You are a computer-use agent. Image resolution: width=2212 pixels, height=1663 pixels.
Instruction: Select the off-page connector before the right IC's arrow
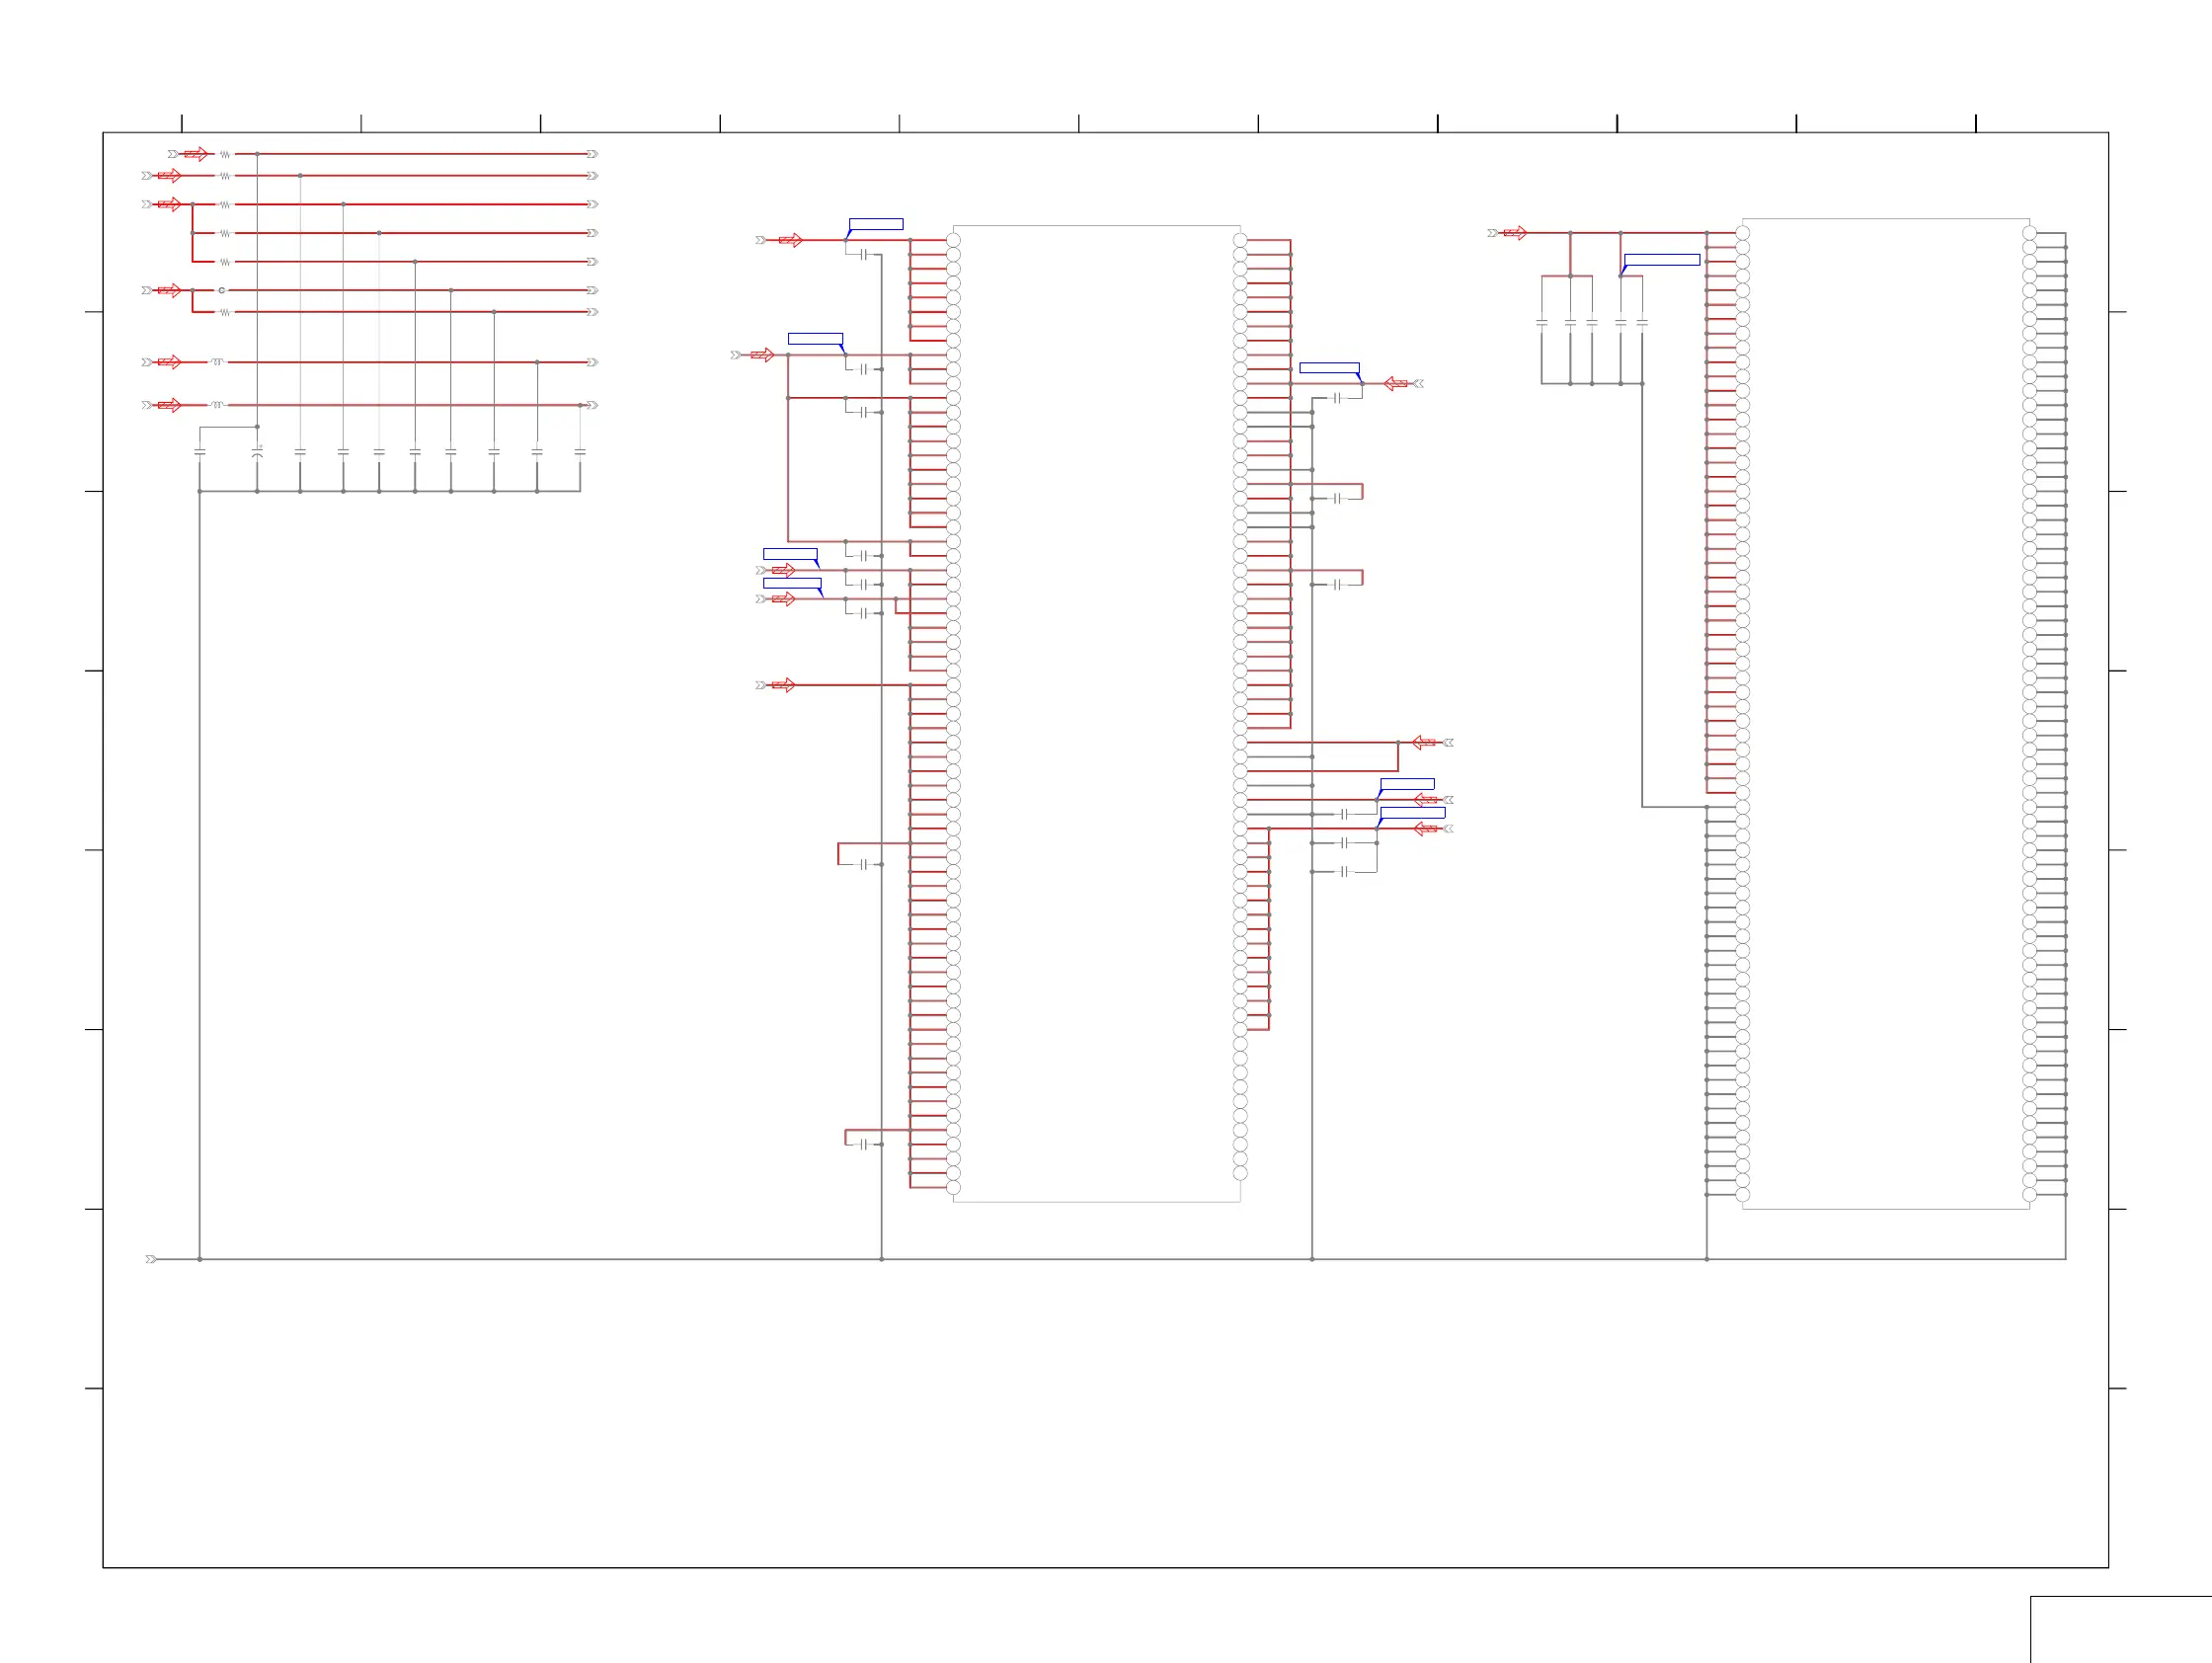[1493, 233]
